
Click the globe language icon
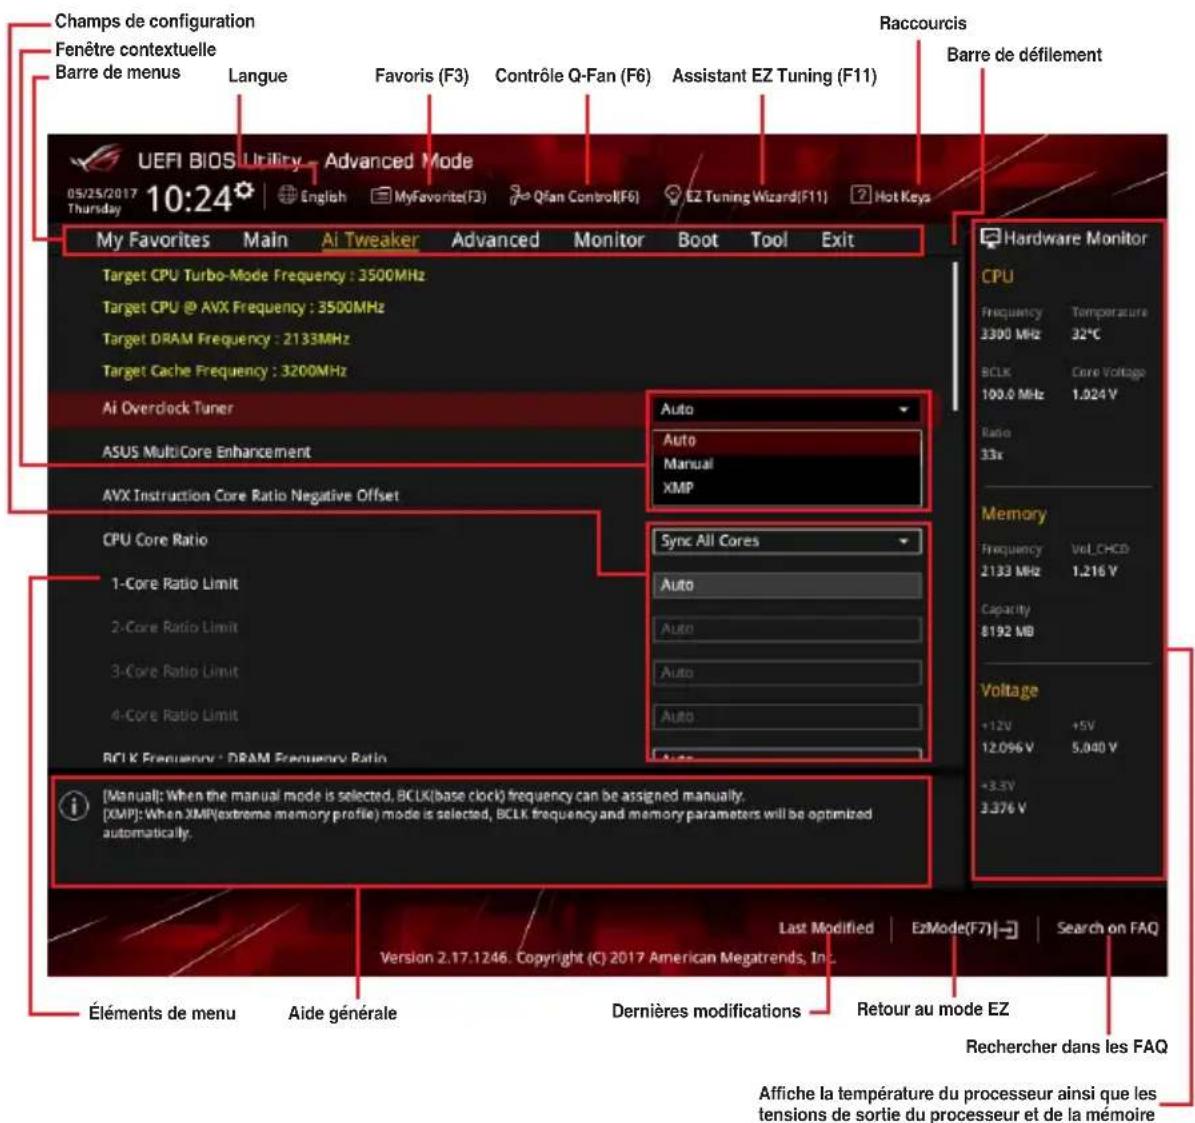point(287,195)
